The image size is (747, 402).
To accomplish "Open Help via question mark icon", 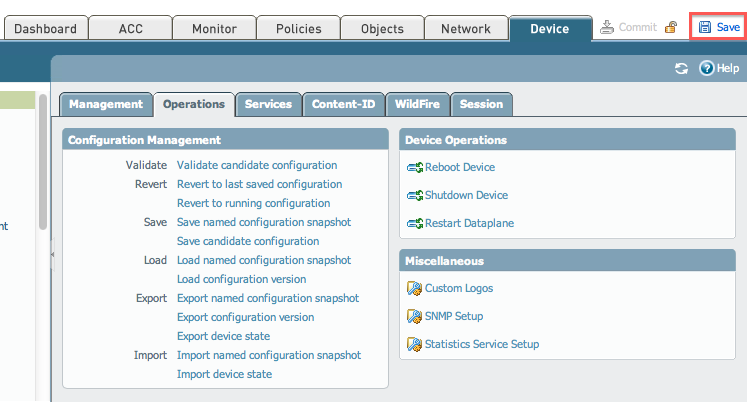I will pyautogui.click(x=706, y=68).
